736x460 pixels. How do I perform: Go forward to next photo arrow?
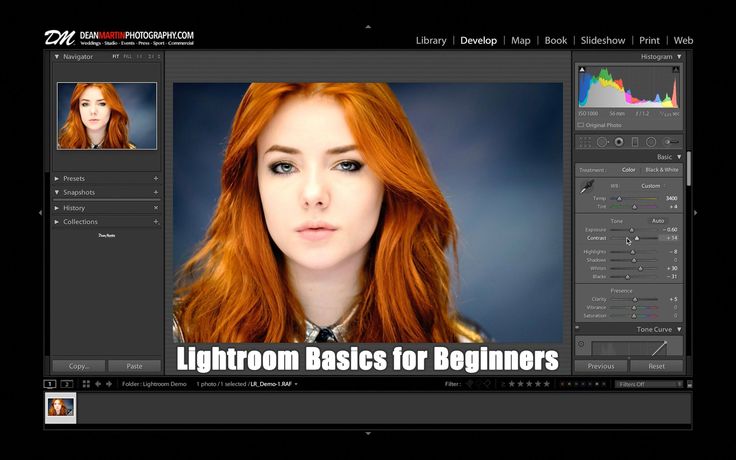(x=109, y=384)
